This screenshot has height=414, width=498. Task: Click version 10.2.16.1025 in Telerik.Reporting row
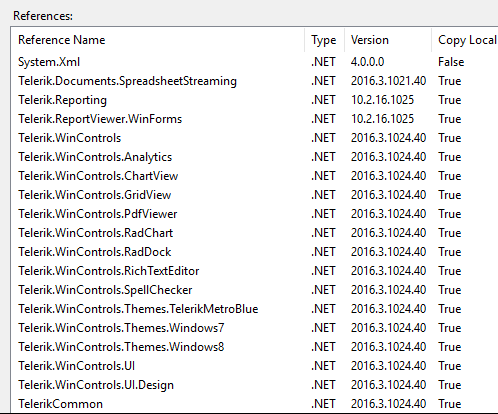coord(382,100)
